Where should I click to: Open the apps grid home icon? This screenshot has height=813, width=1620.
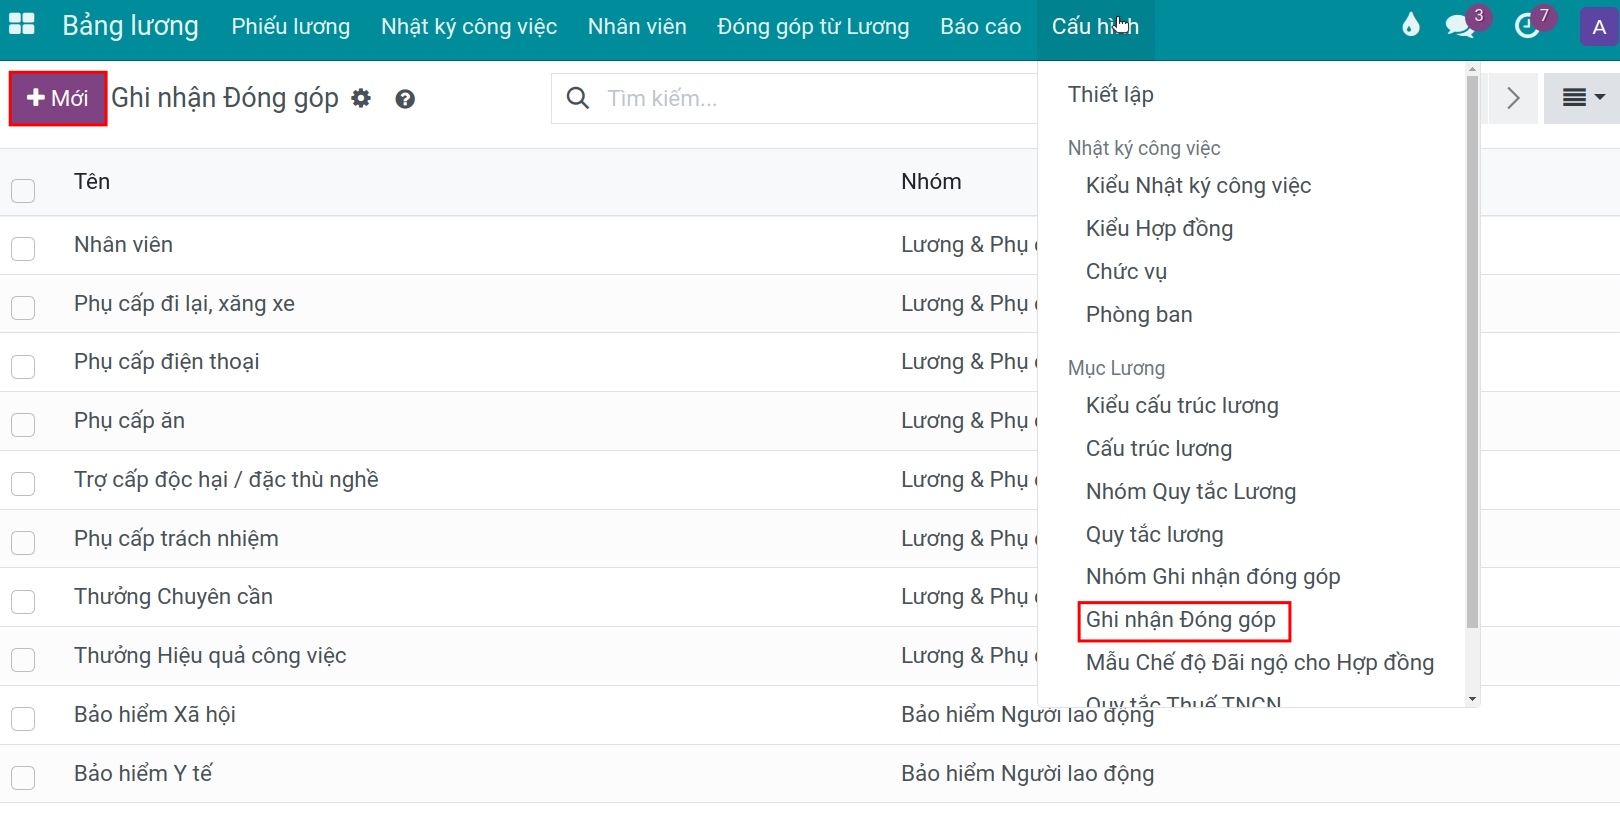pos(21,24)
